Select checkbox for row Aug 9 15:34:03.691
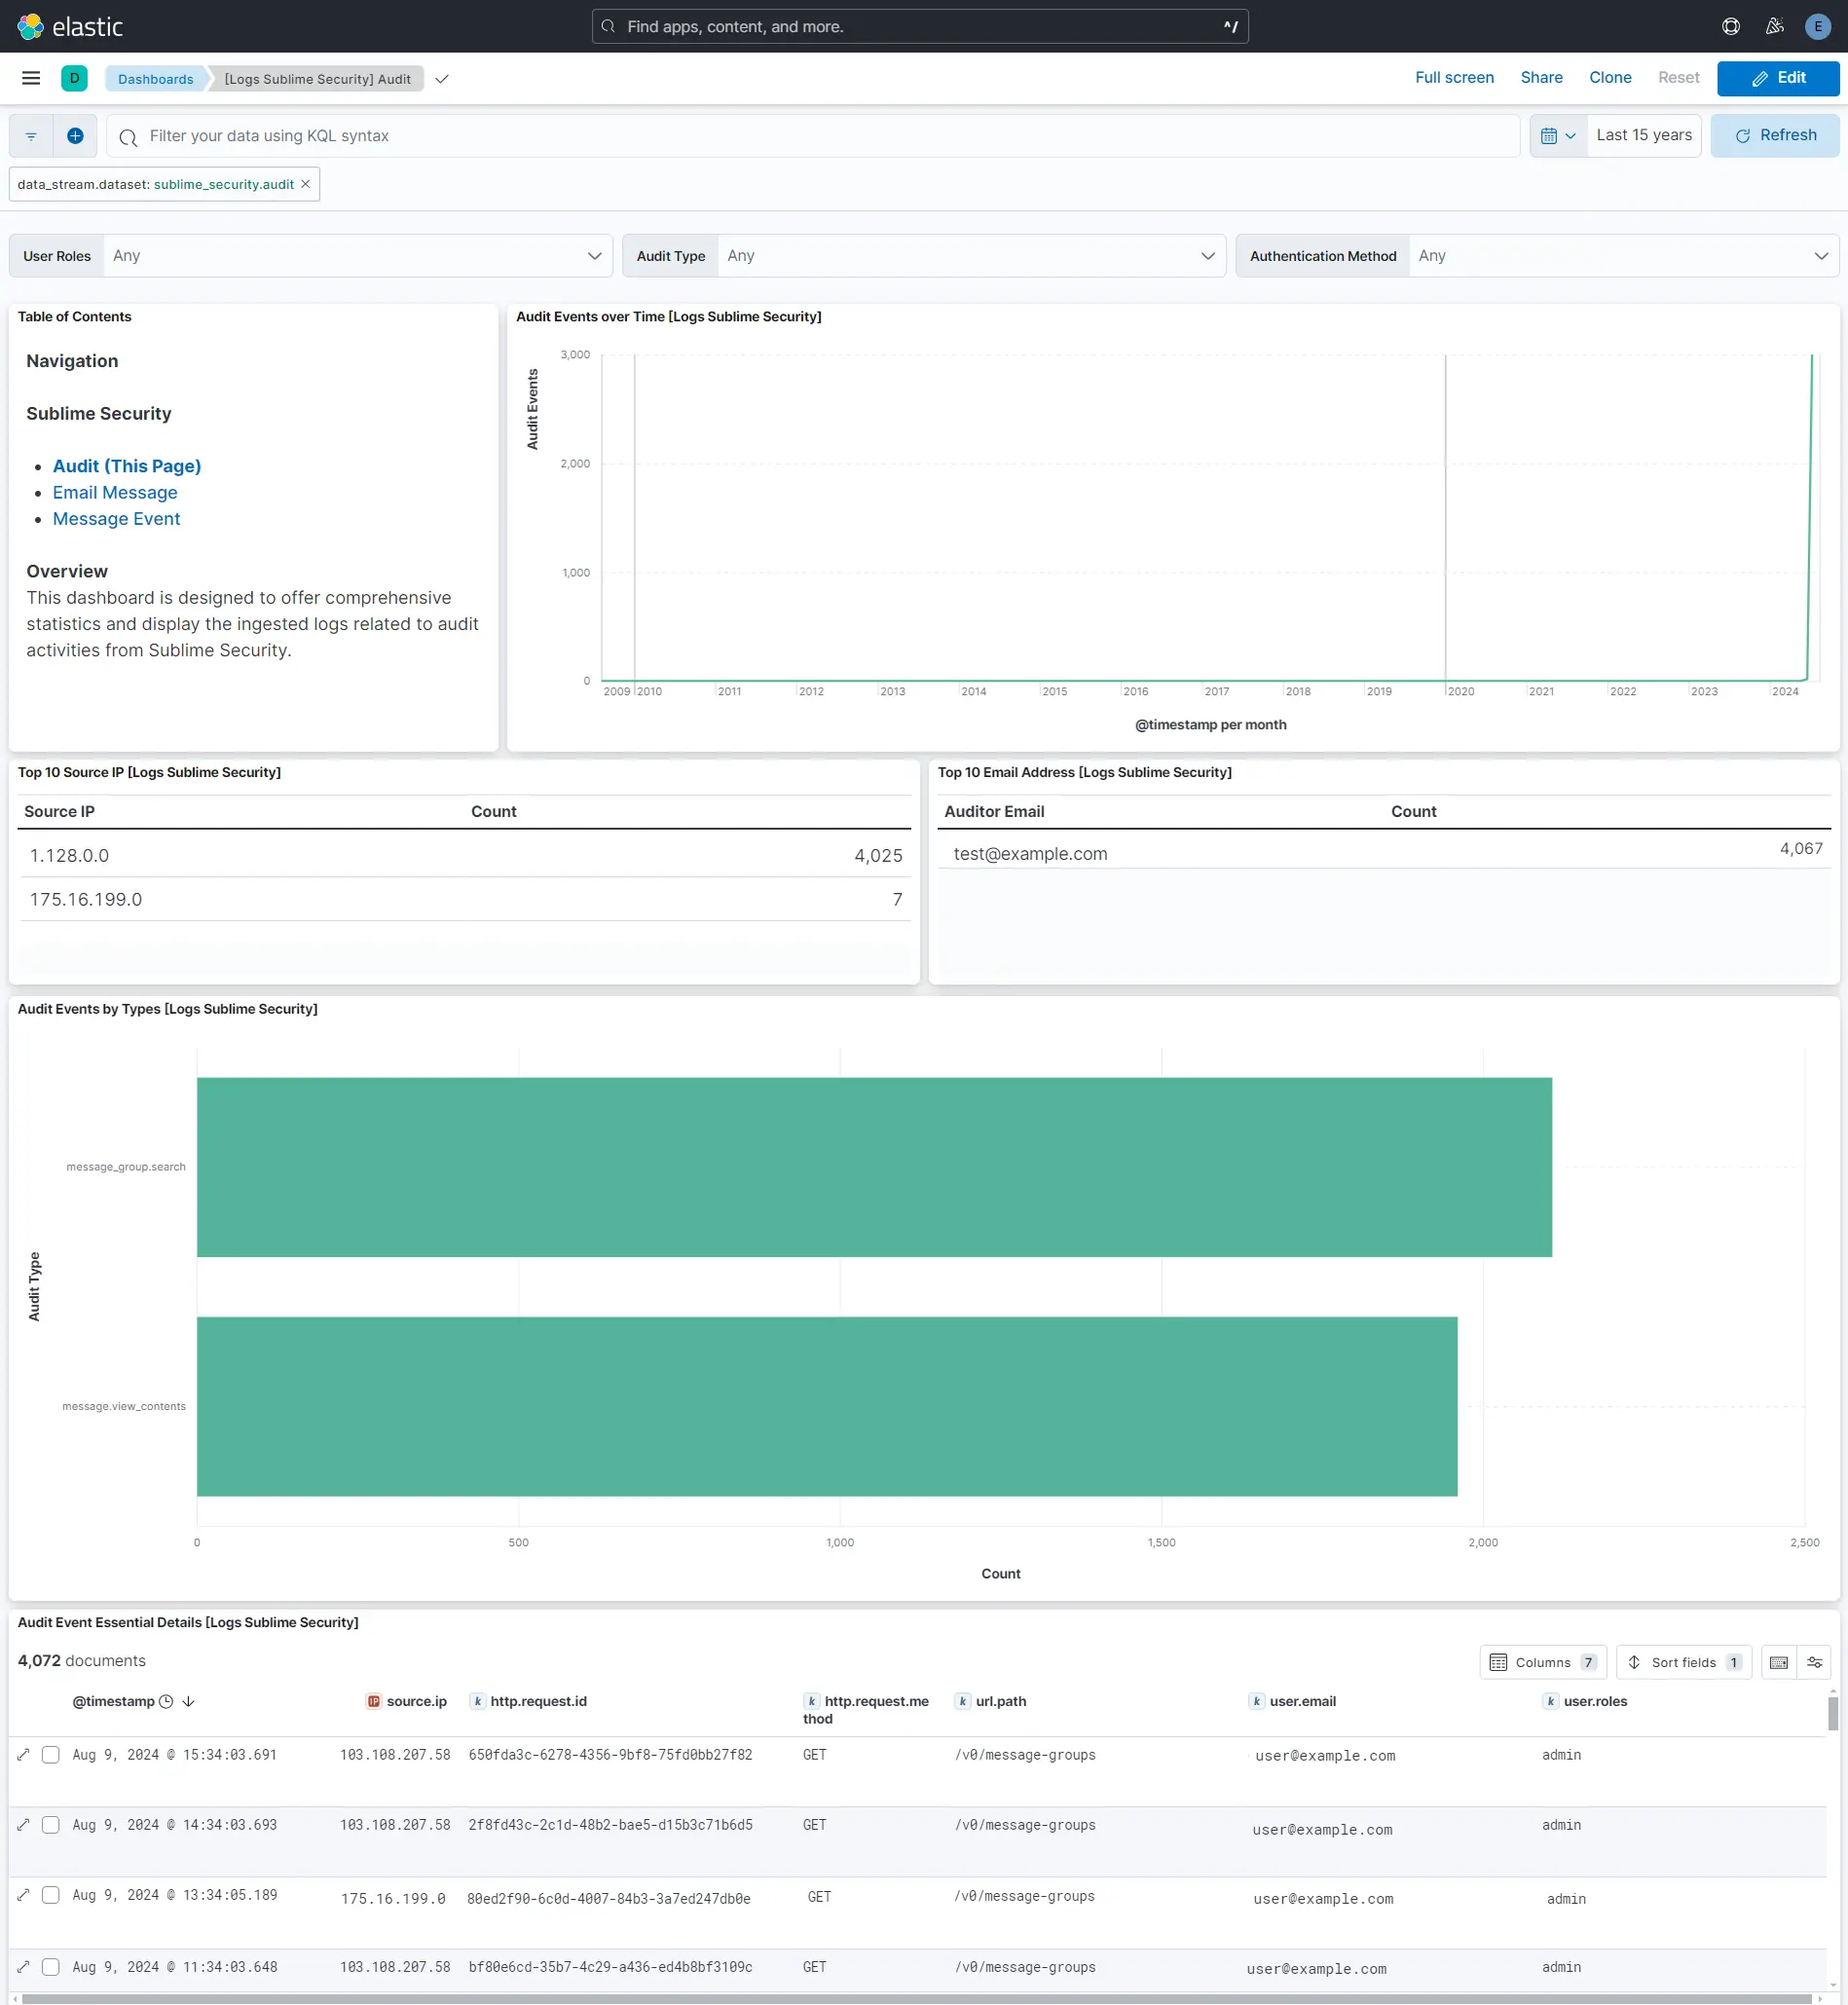 (51, 1755)
